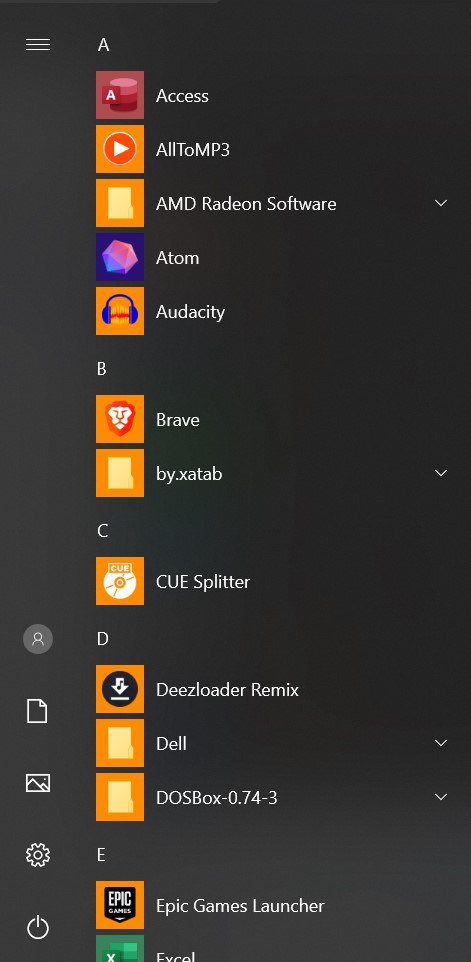The width and height of the screenshot is (471, 962).
Task: Launch Audacity via headphones icon
Action: click(120, 311)
